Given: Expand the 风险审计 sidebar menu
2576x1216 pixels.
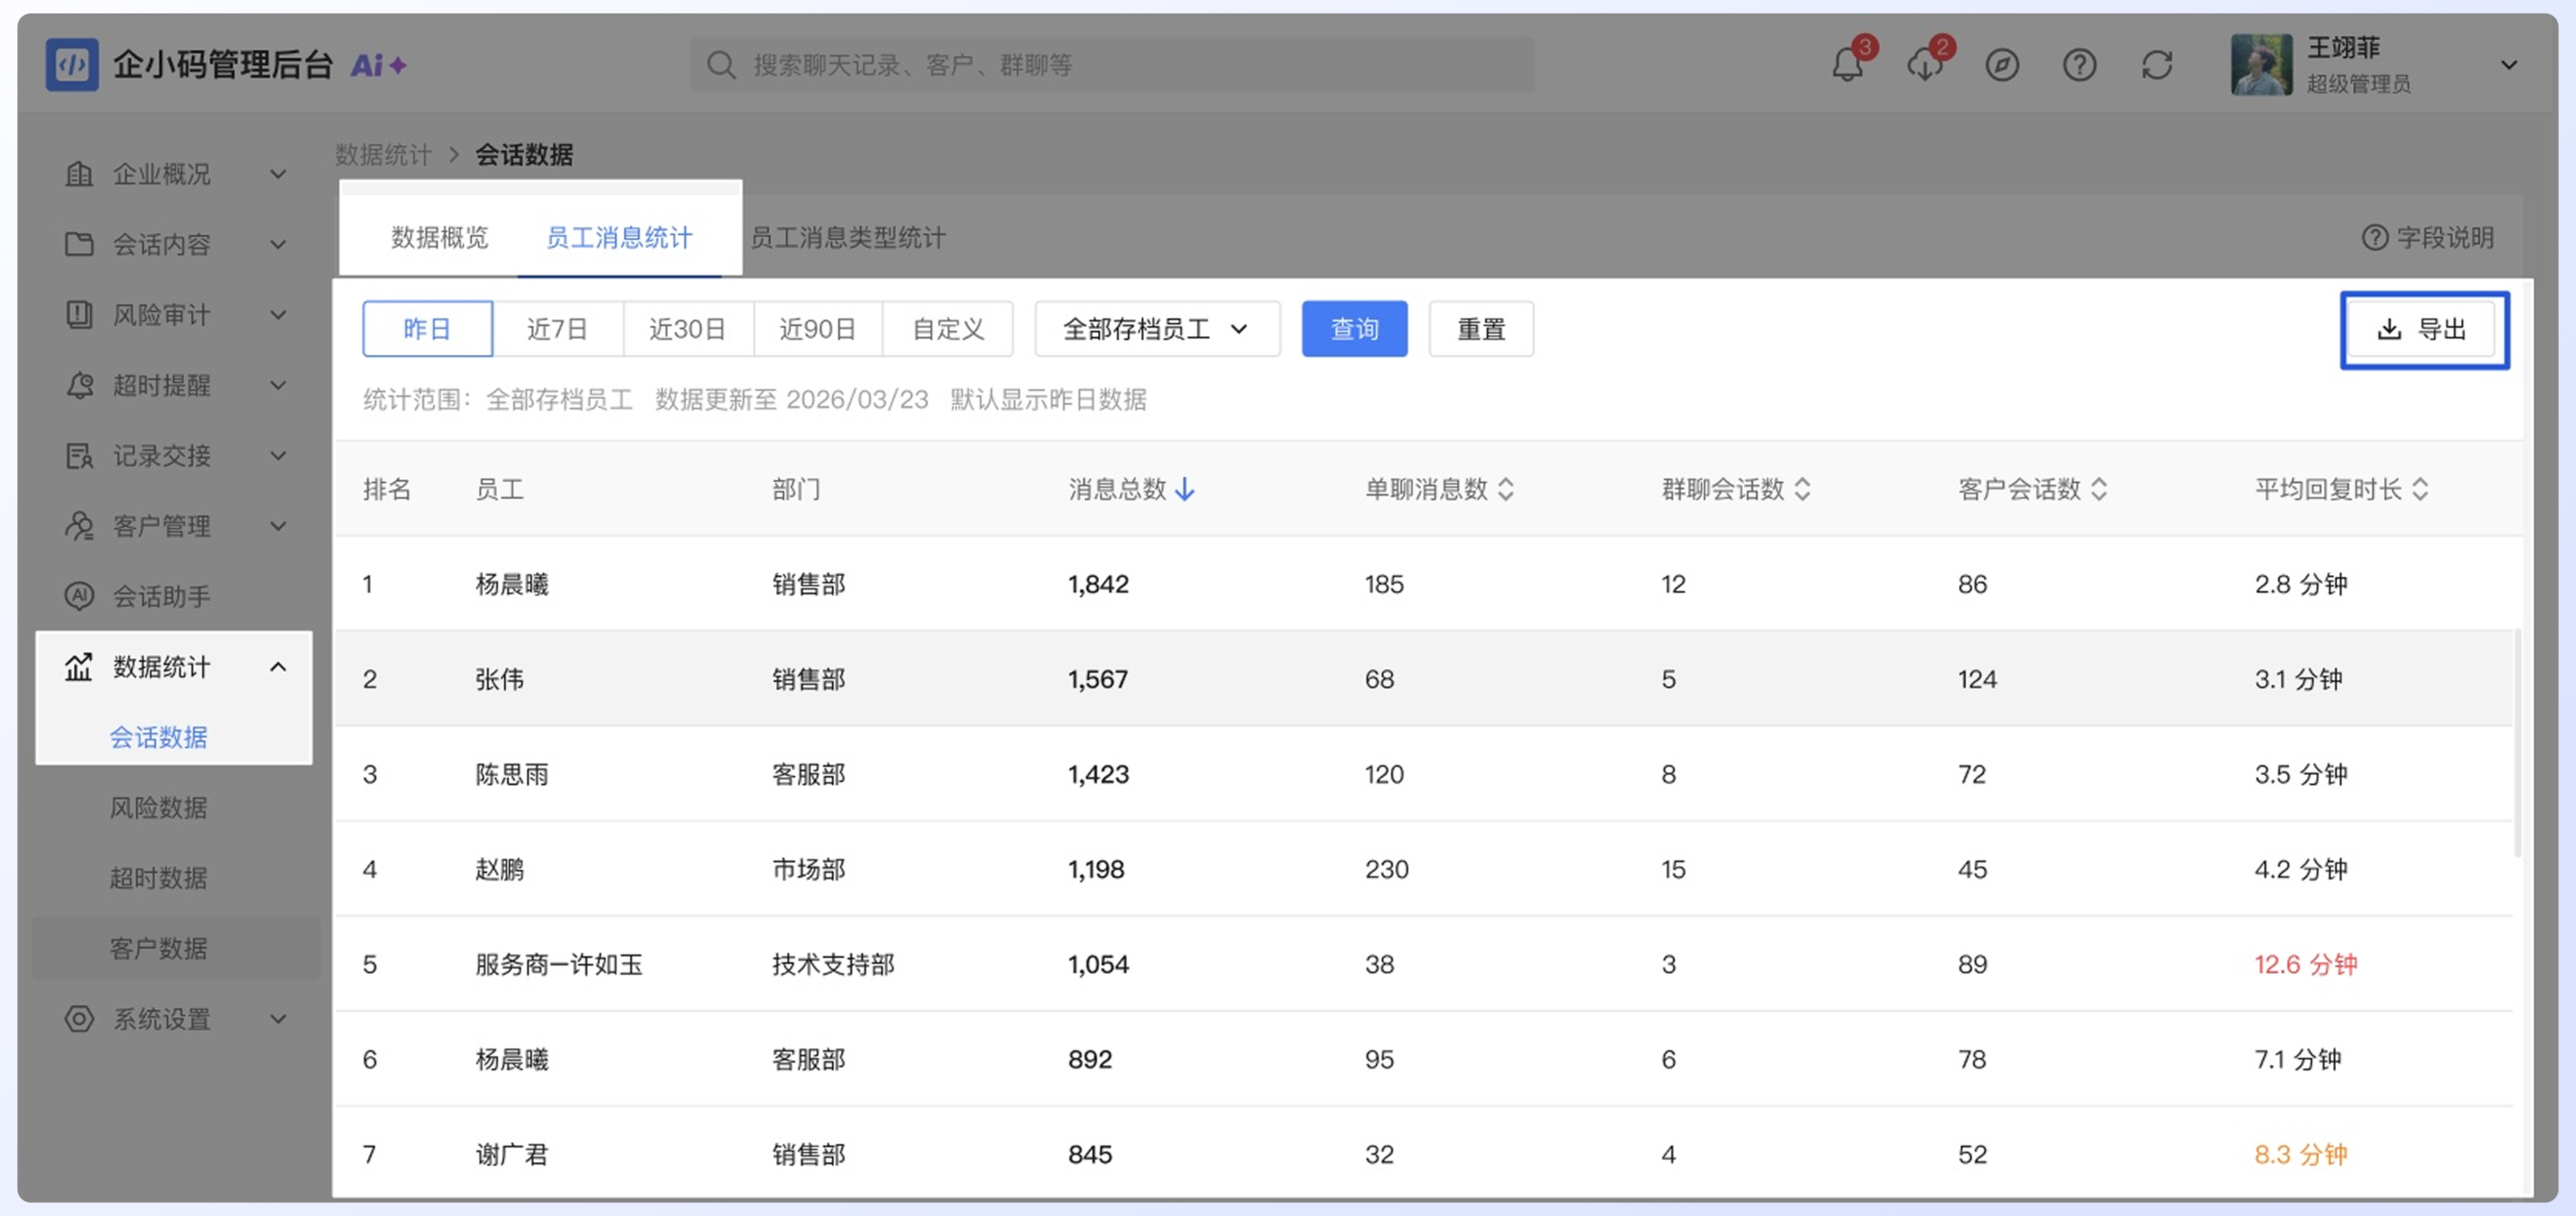Looking at the screenshot, I should coord(175,315).
